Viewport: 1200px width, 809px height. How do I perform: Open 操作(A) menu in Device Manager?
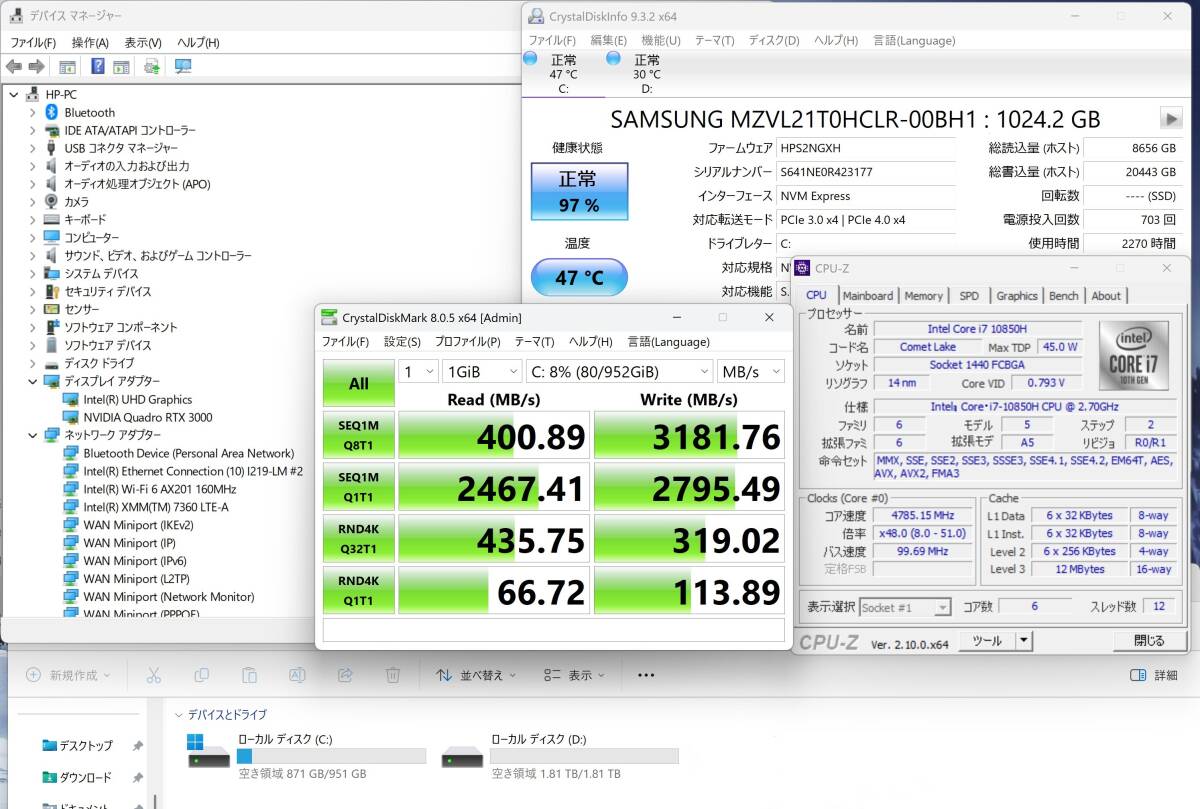tap(90, 42)
